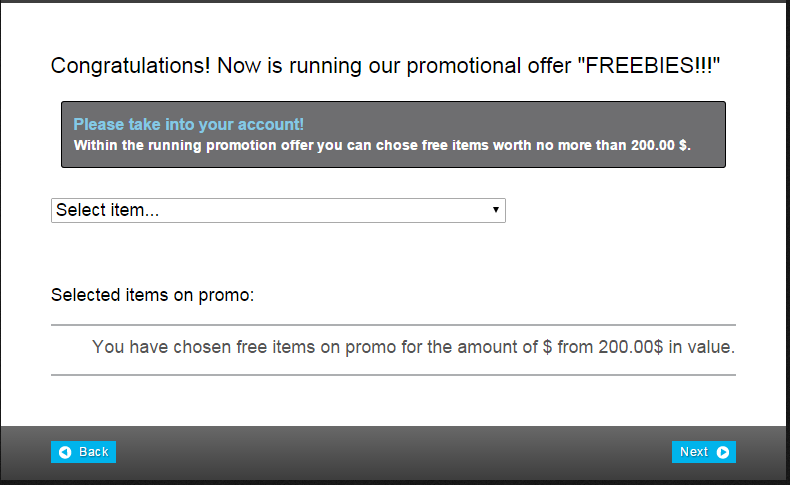Click the divider line above the summary
Screen dimensions: 790x485
[x=393, y=325]
